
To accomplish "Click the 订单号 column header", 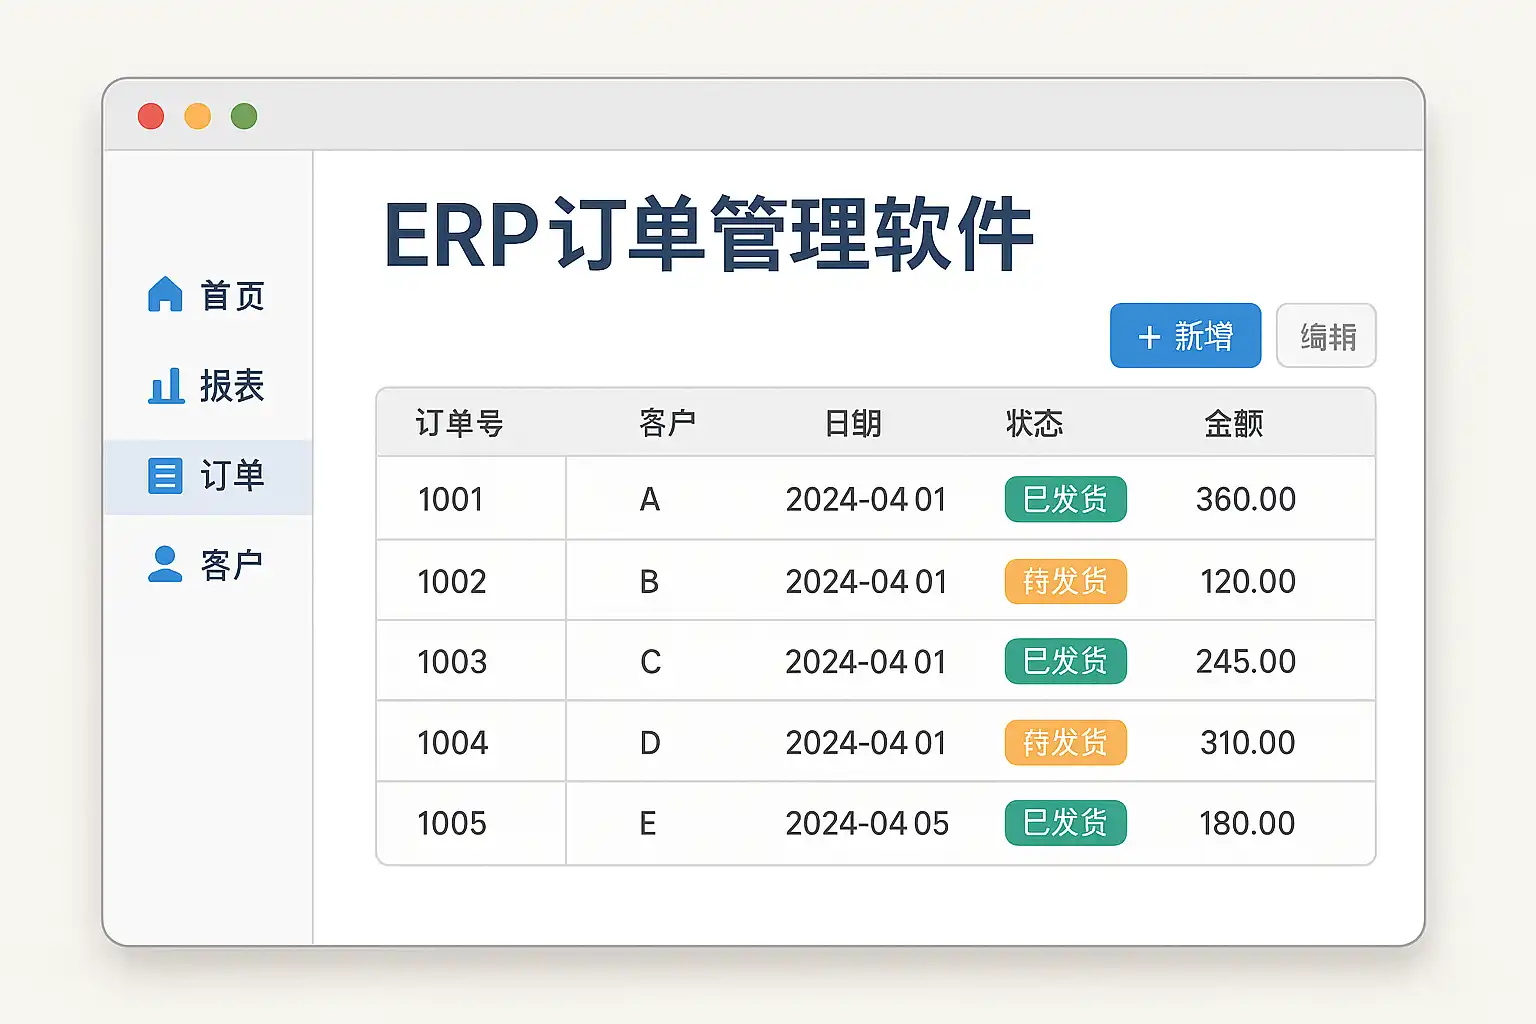I will [x=459, y=423].
